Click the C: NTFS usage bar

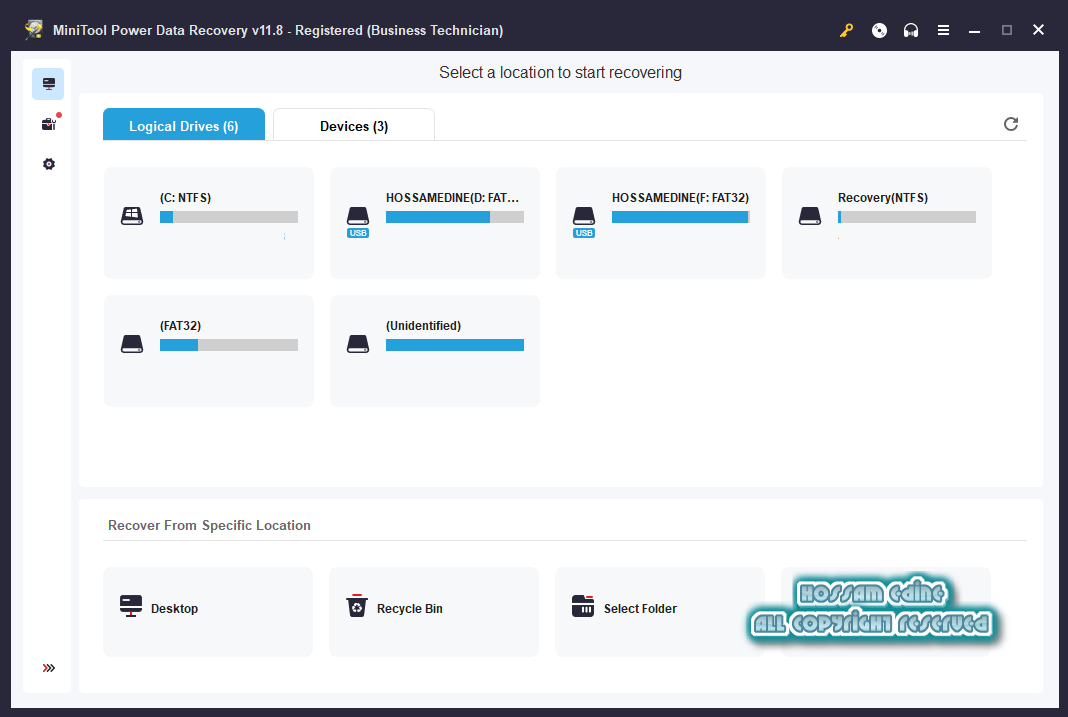(x=229, y=217)
